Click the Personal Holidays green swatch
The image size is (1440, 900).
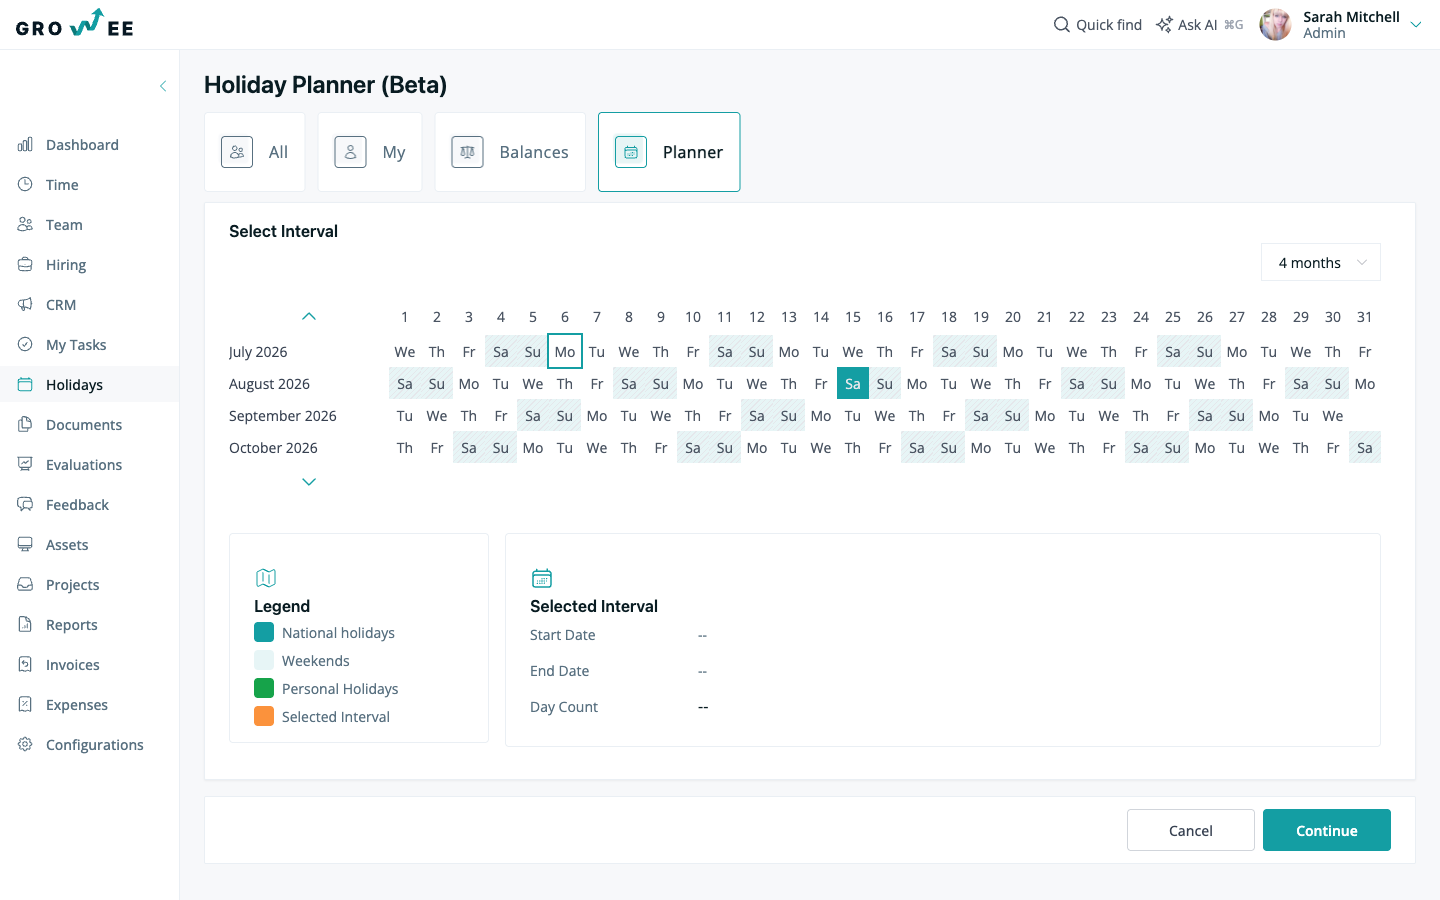[264, 688]
